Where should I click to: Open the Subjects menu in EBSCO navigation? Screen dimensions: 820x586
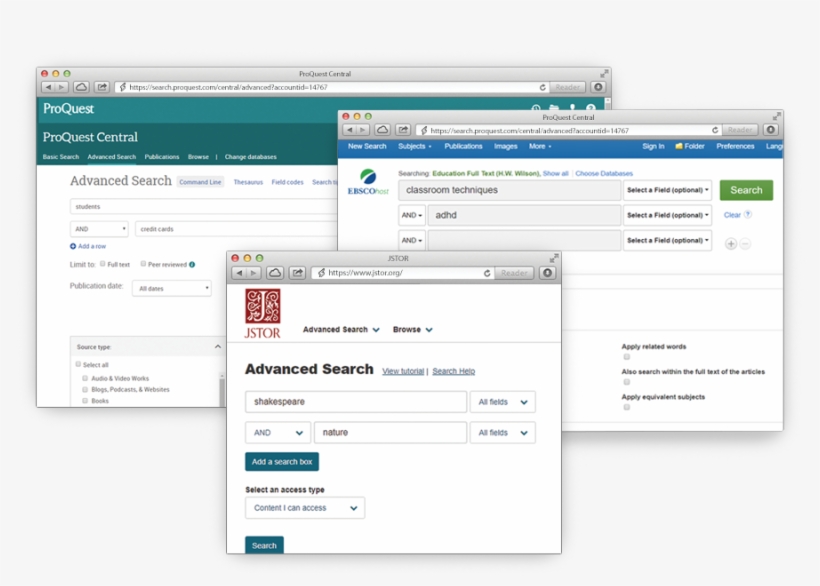[414, 145]
